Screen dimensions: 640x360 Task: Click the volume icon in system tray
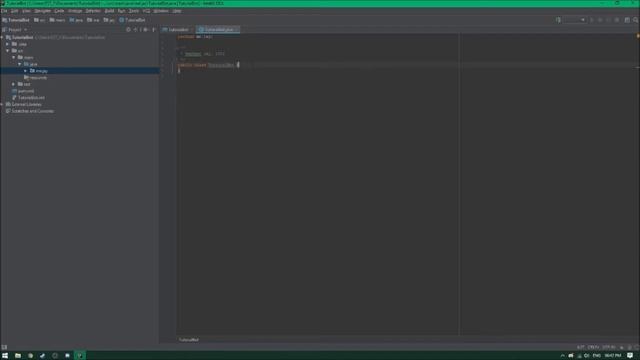point(587,356)
